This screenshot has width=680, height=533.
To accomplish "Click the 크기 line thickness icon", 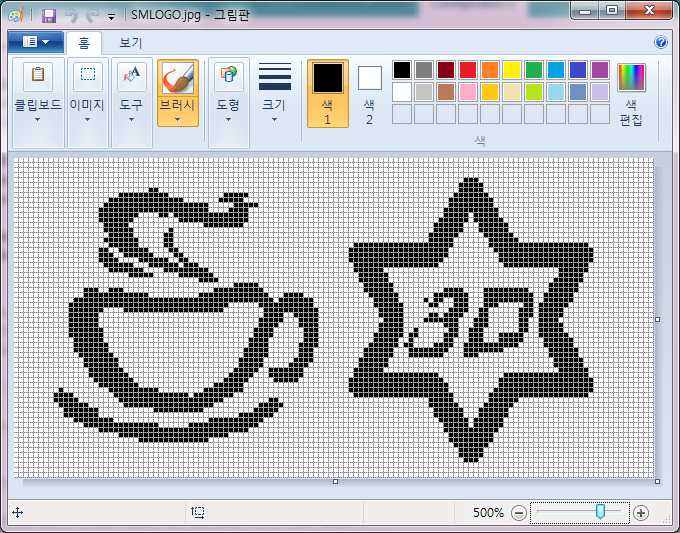I will pos(275,76).
